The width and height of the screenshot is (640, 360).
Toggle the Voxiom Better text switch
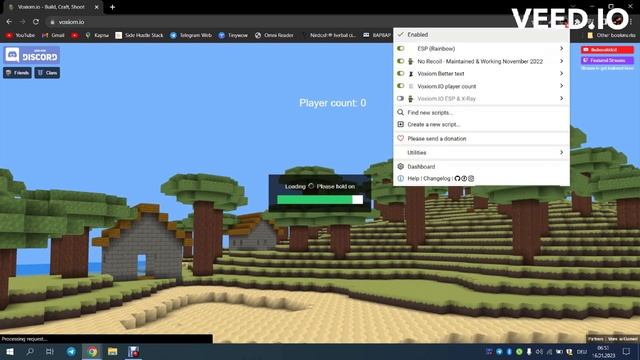click(400, 73)
